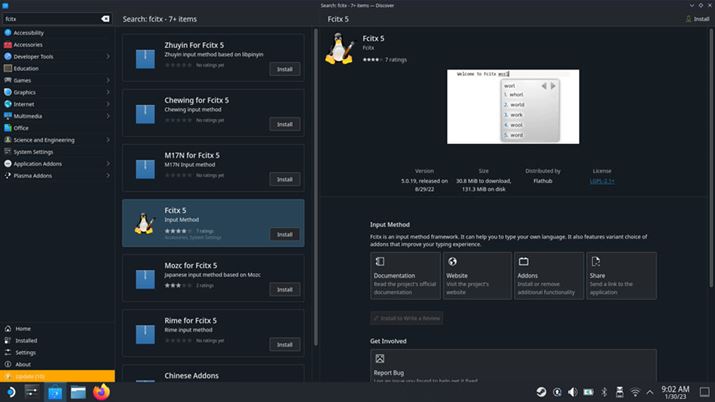Go to Settings in the sidebar
Image resolution: width=715 pixels, height=402 pixels.
[25, 352]
